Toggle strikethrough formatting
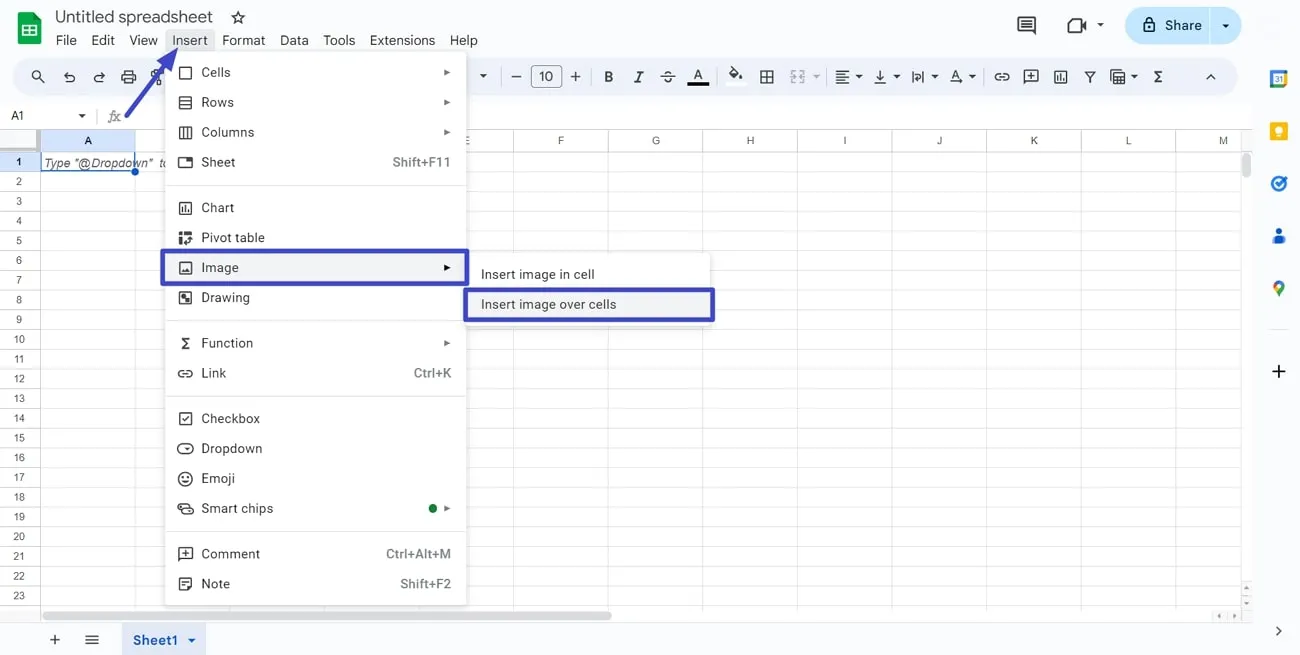 coord(668,77)
